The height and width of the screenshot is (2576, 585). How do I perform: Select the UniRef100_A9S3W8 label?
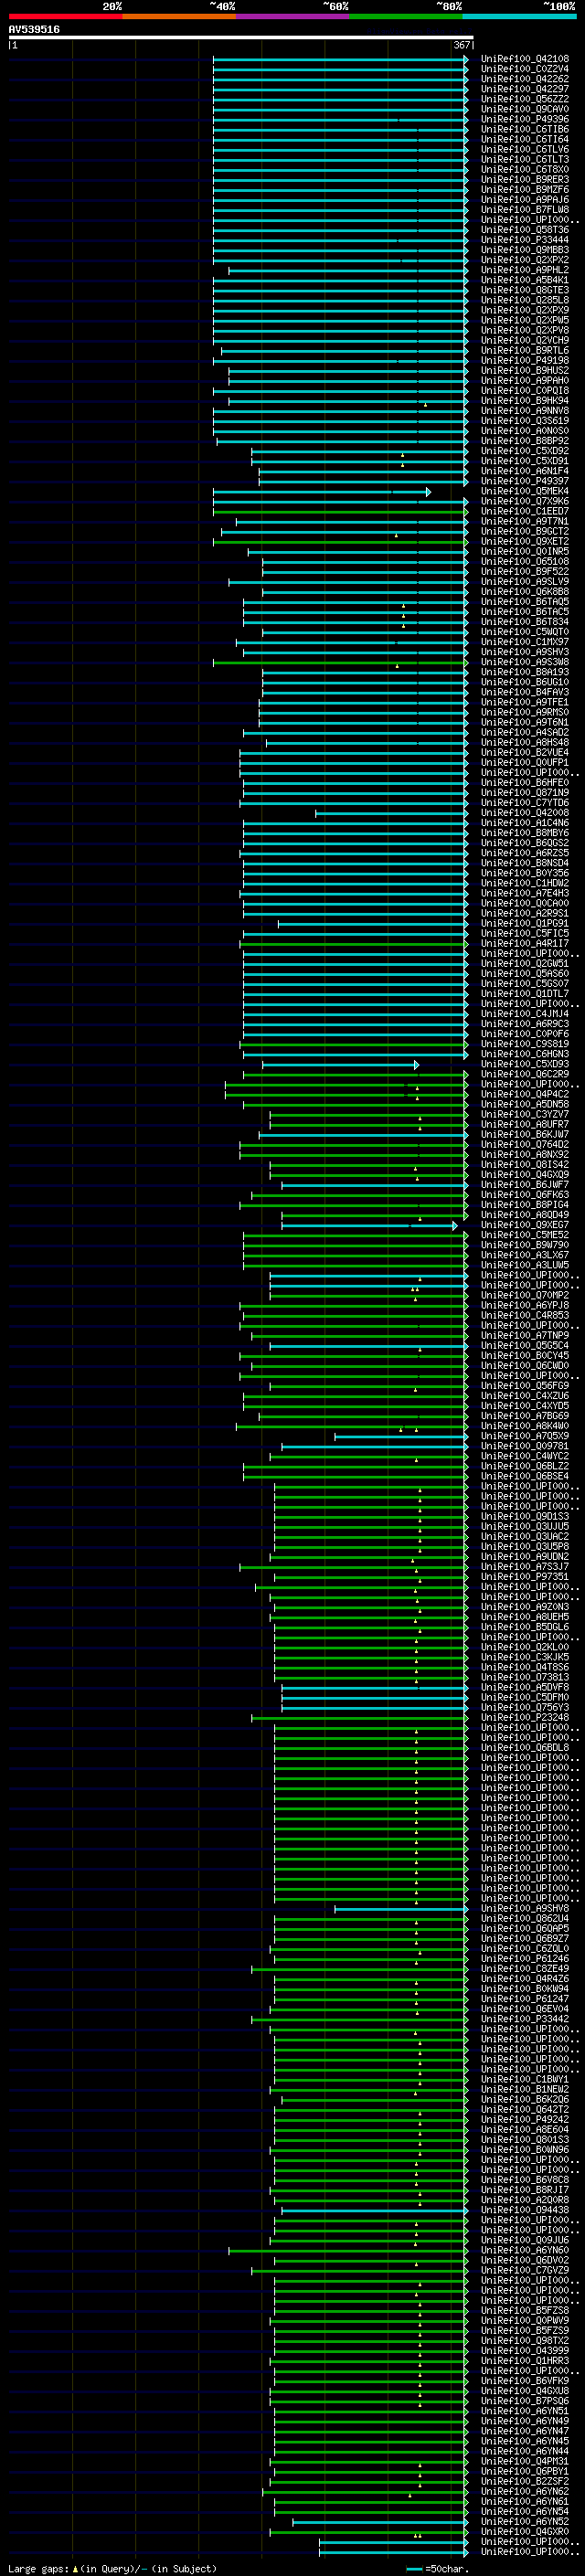click(525, 662)
